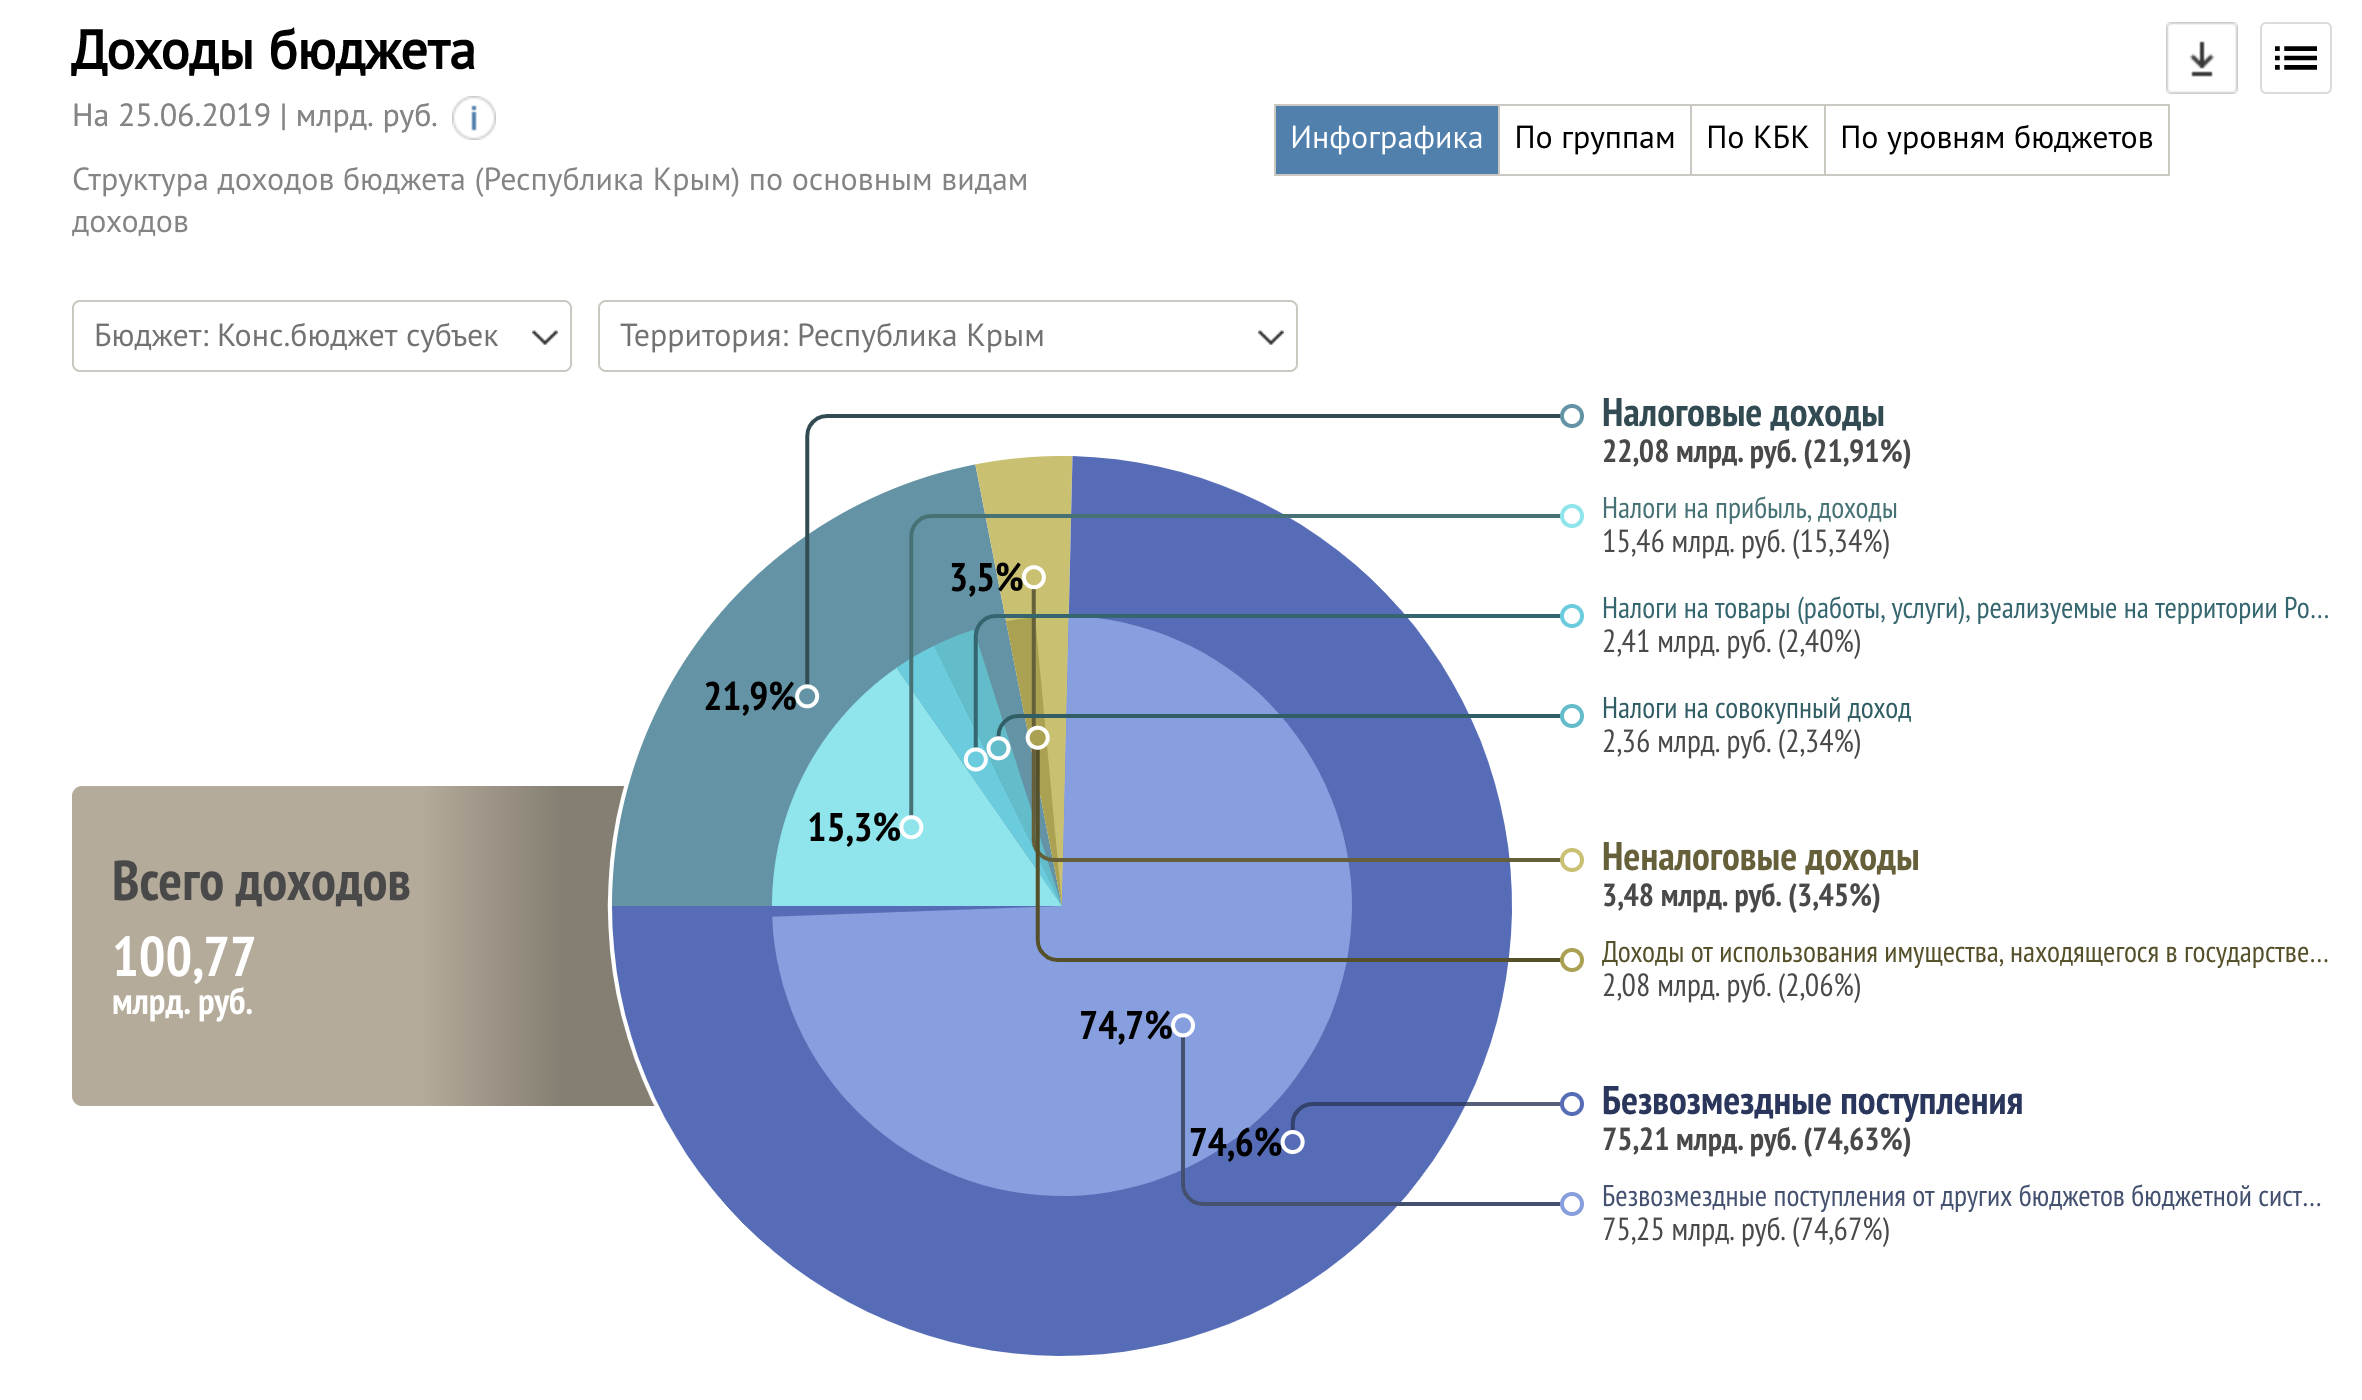Click the Налоговые доходы legend marker circle
Screen dimensions: 2362x1400
click(x=1571, y=416)
